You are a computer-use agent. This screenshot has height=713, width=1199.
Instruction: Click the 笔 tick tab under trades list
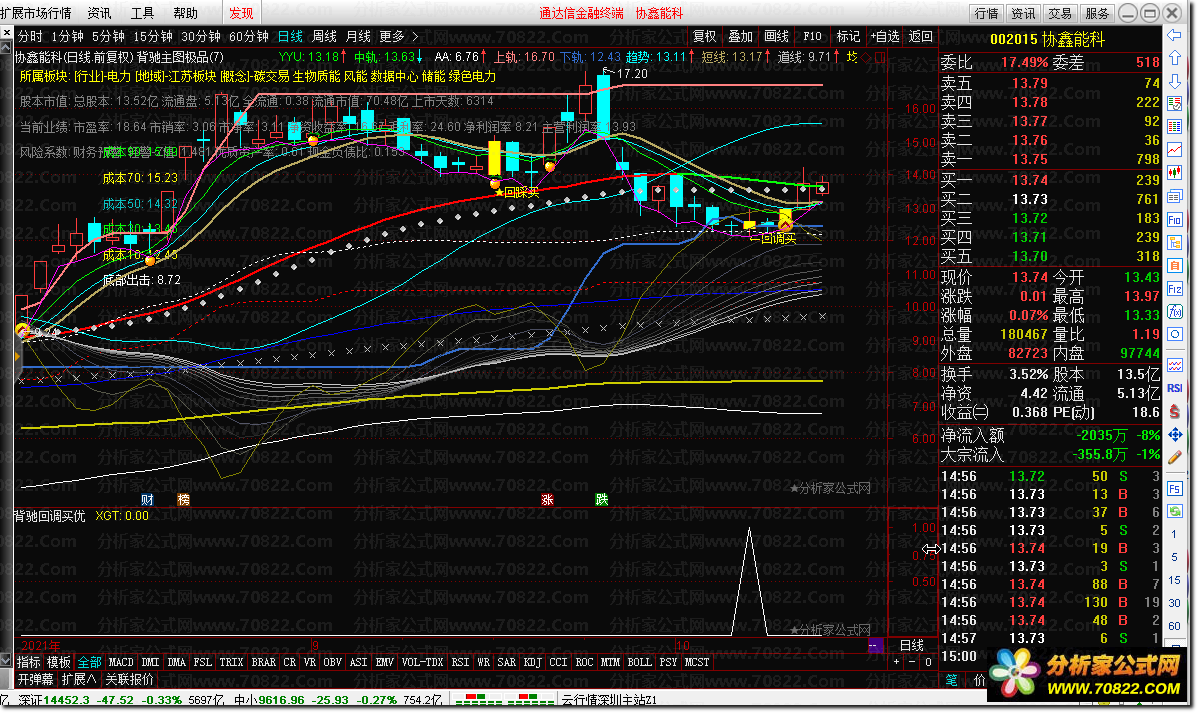(x=951, y=679)
